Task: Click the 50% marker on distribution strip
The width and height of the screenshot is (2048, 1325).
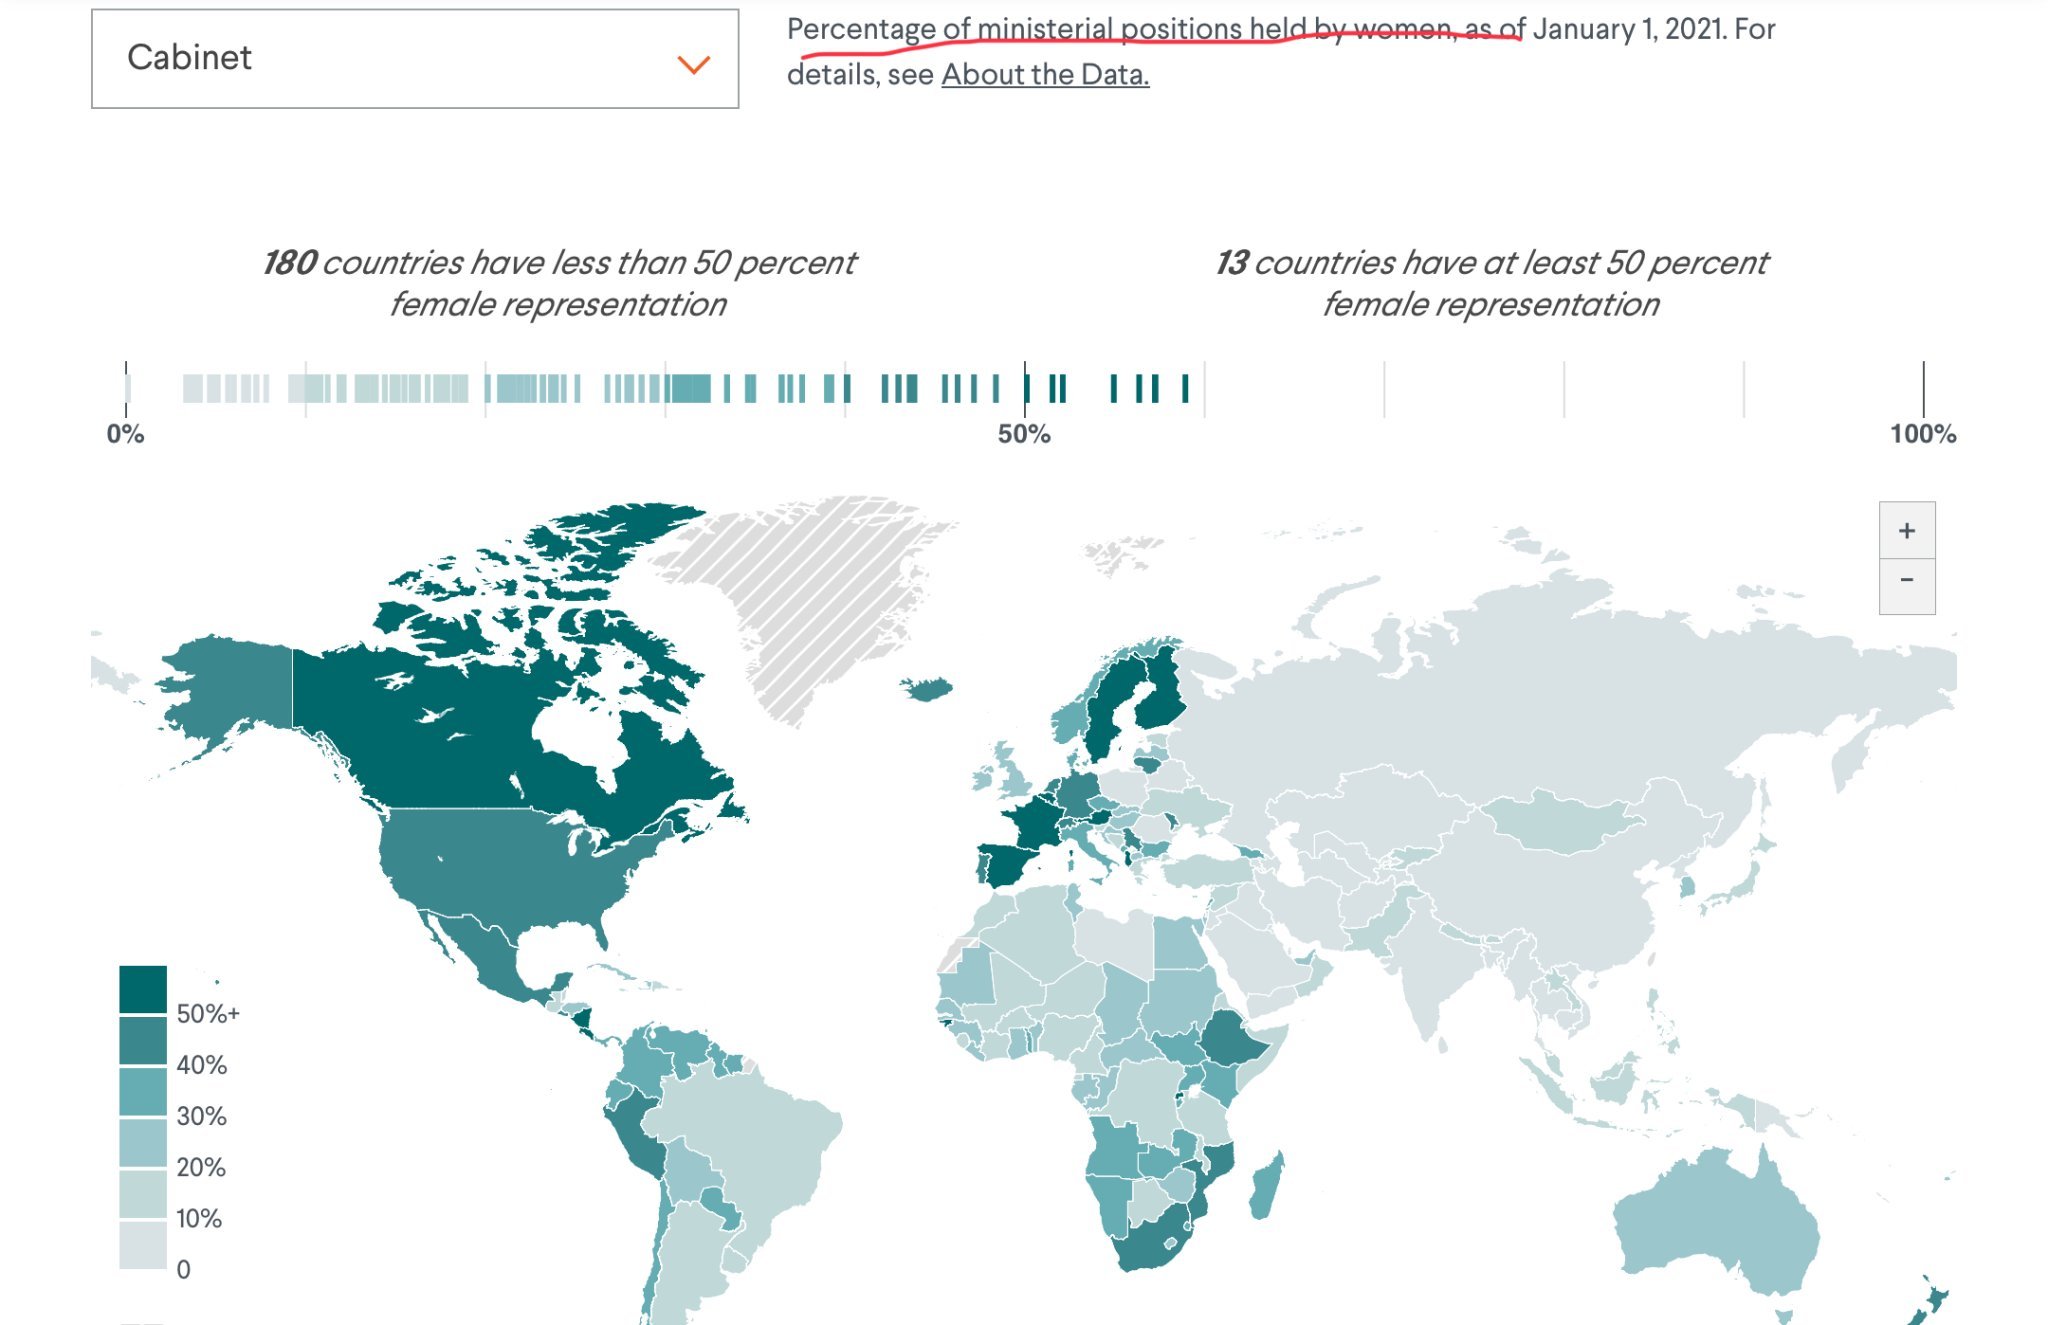Action: pos(1025,388)
